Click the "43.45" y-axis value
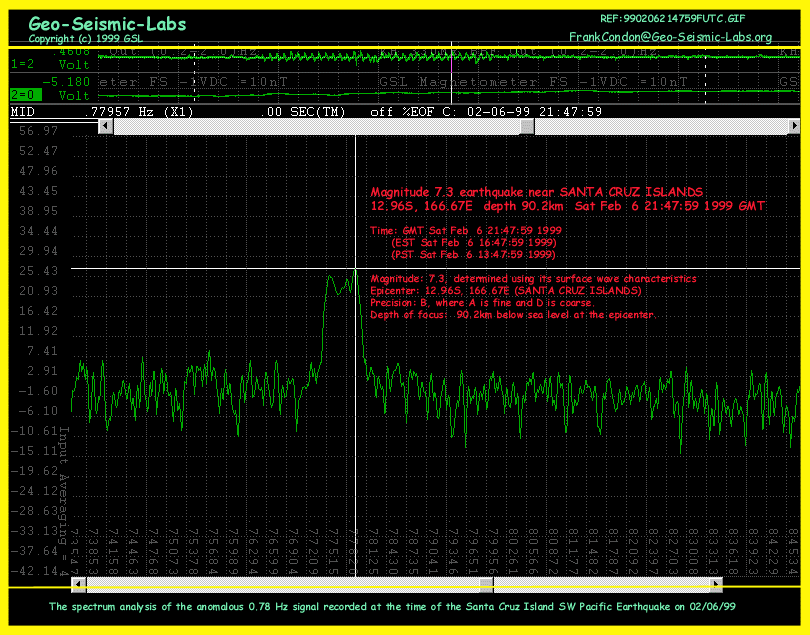Screen dimensions: 810x635 (x=39, y=191)
